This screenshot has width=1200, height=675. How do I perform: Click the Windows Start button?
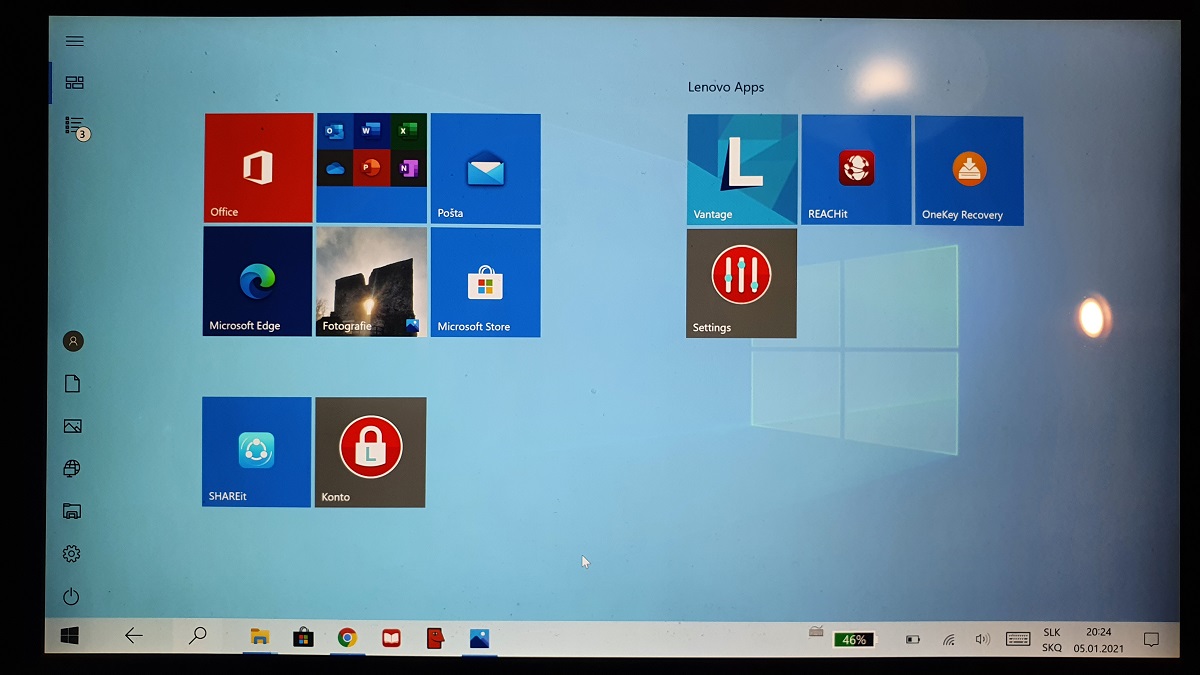click(69, 636)
